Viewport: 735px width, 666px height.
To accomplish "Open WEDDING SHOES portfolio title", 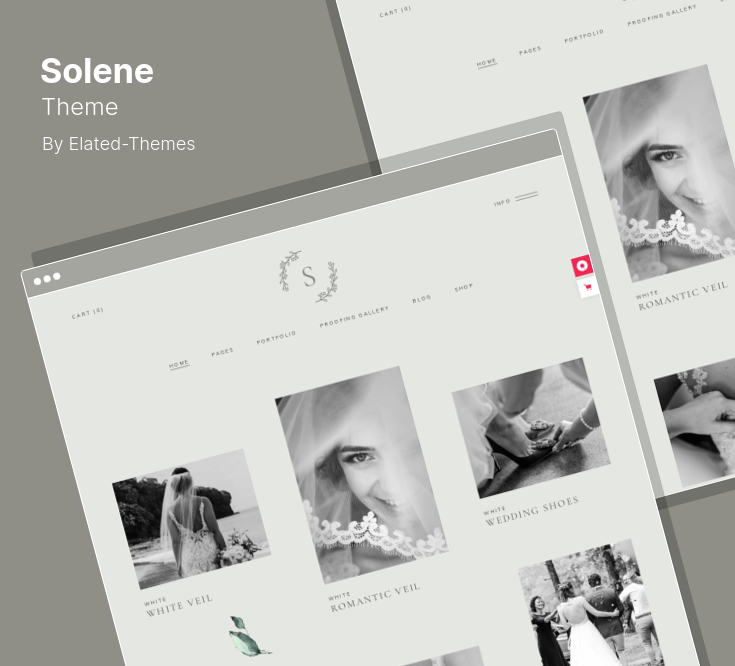I will point(532,510).
